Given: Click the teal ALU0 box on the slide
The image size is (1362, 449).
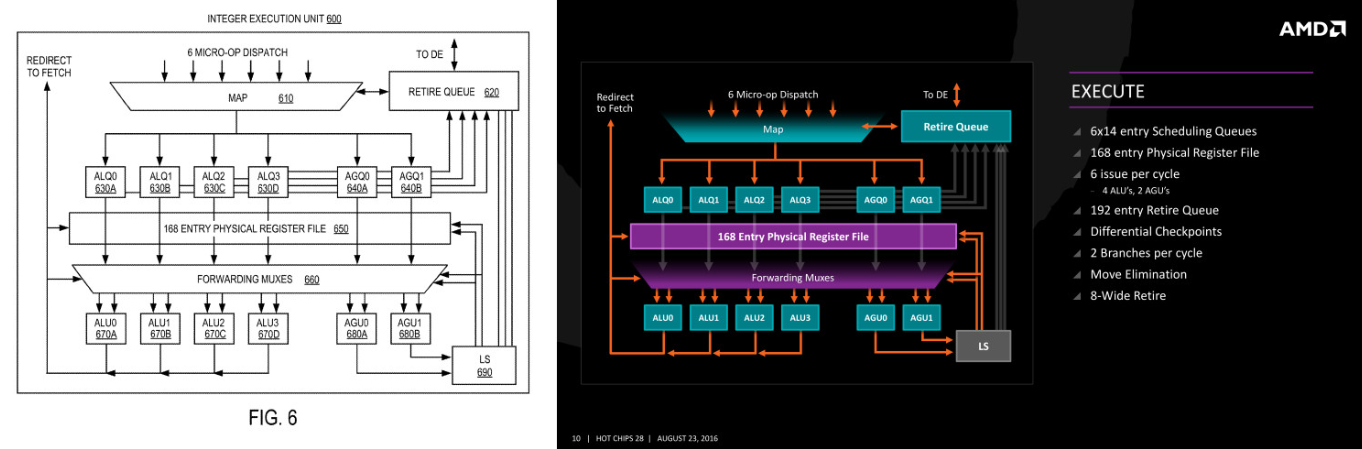Looking at the screenshot, I should click(x=663, y=318).
